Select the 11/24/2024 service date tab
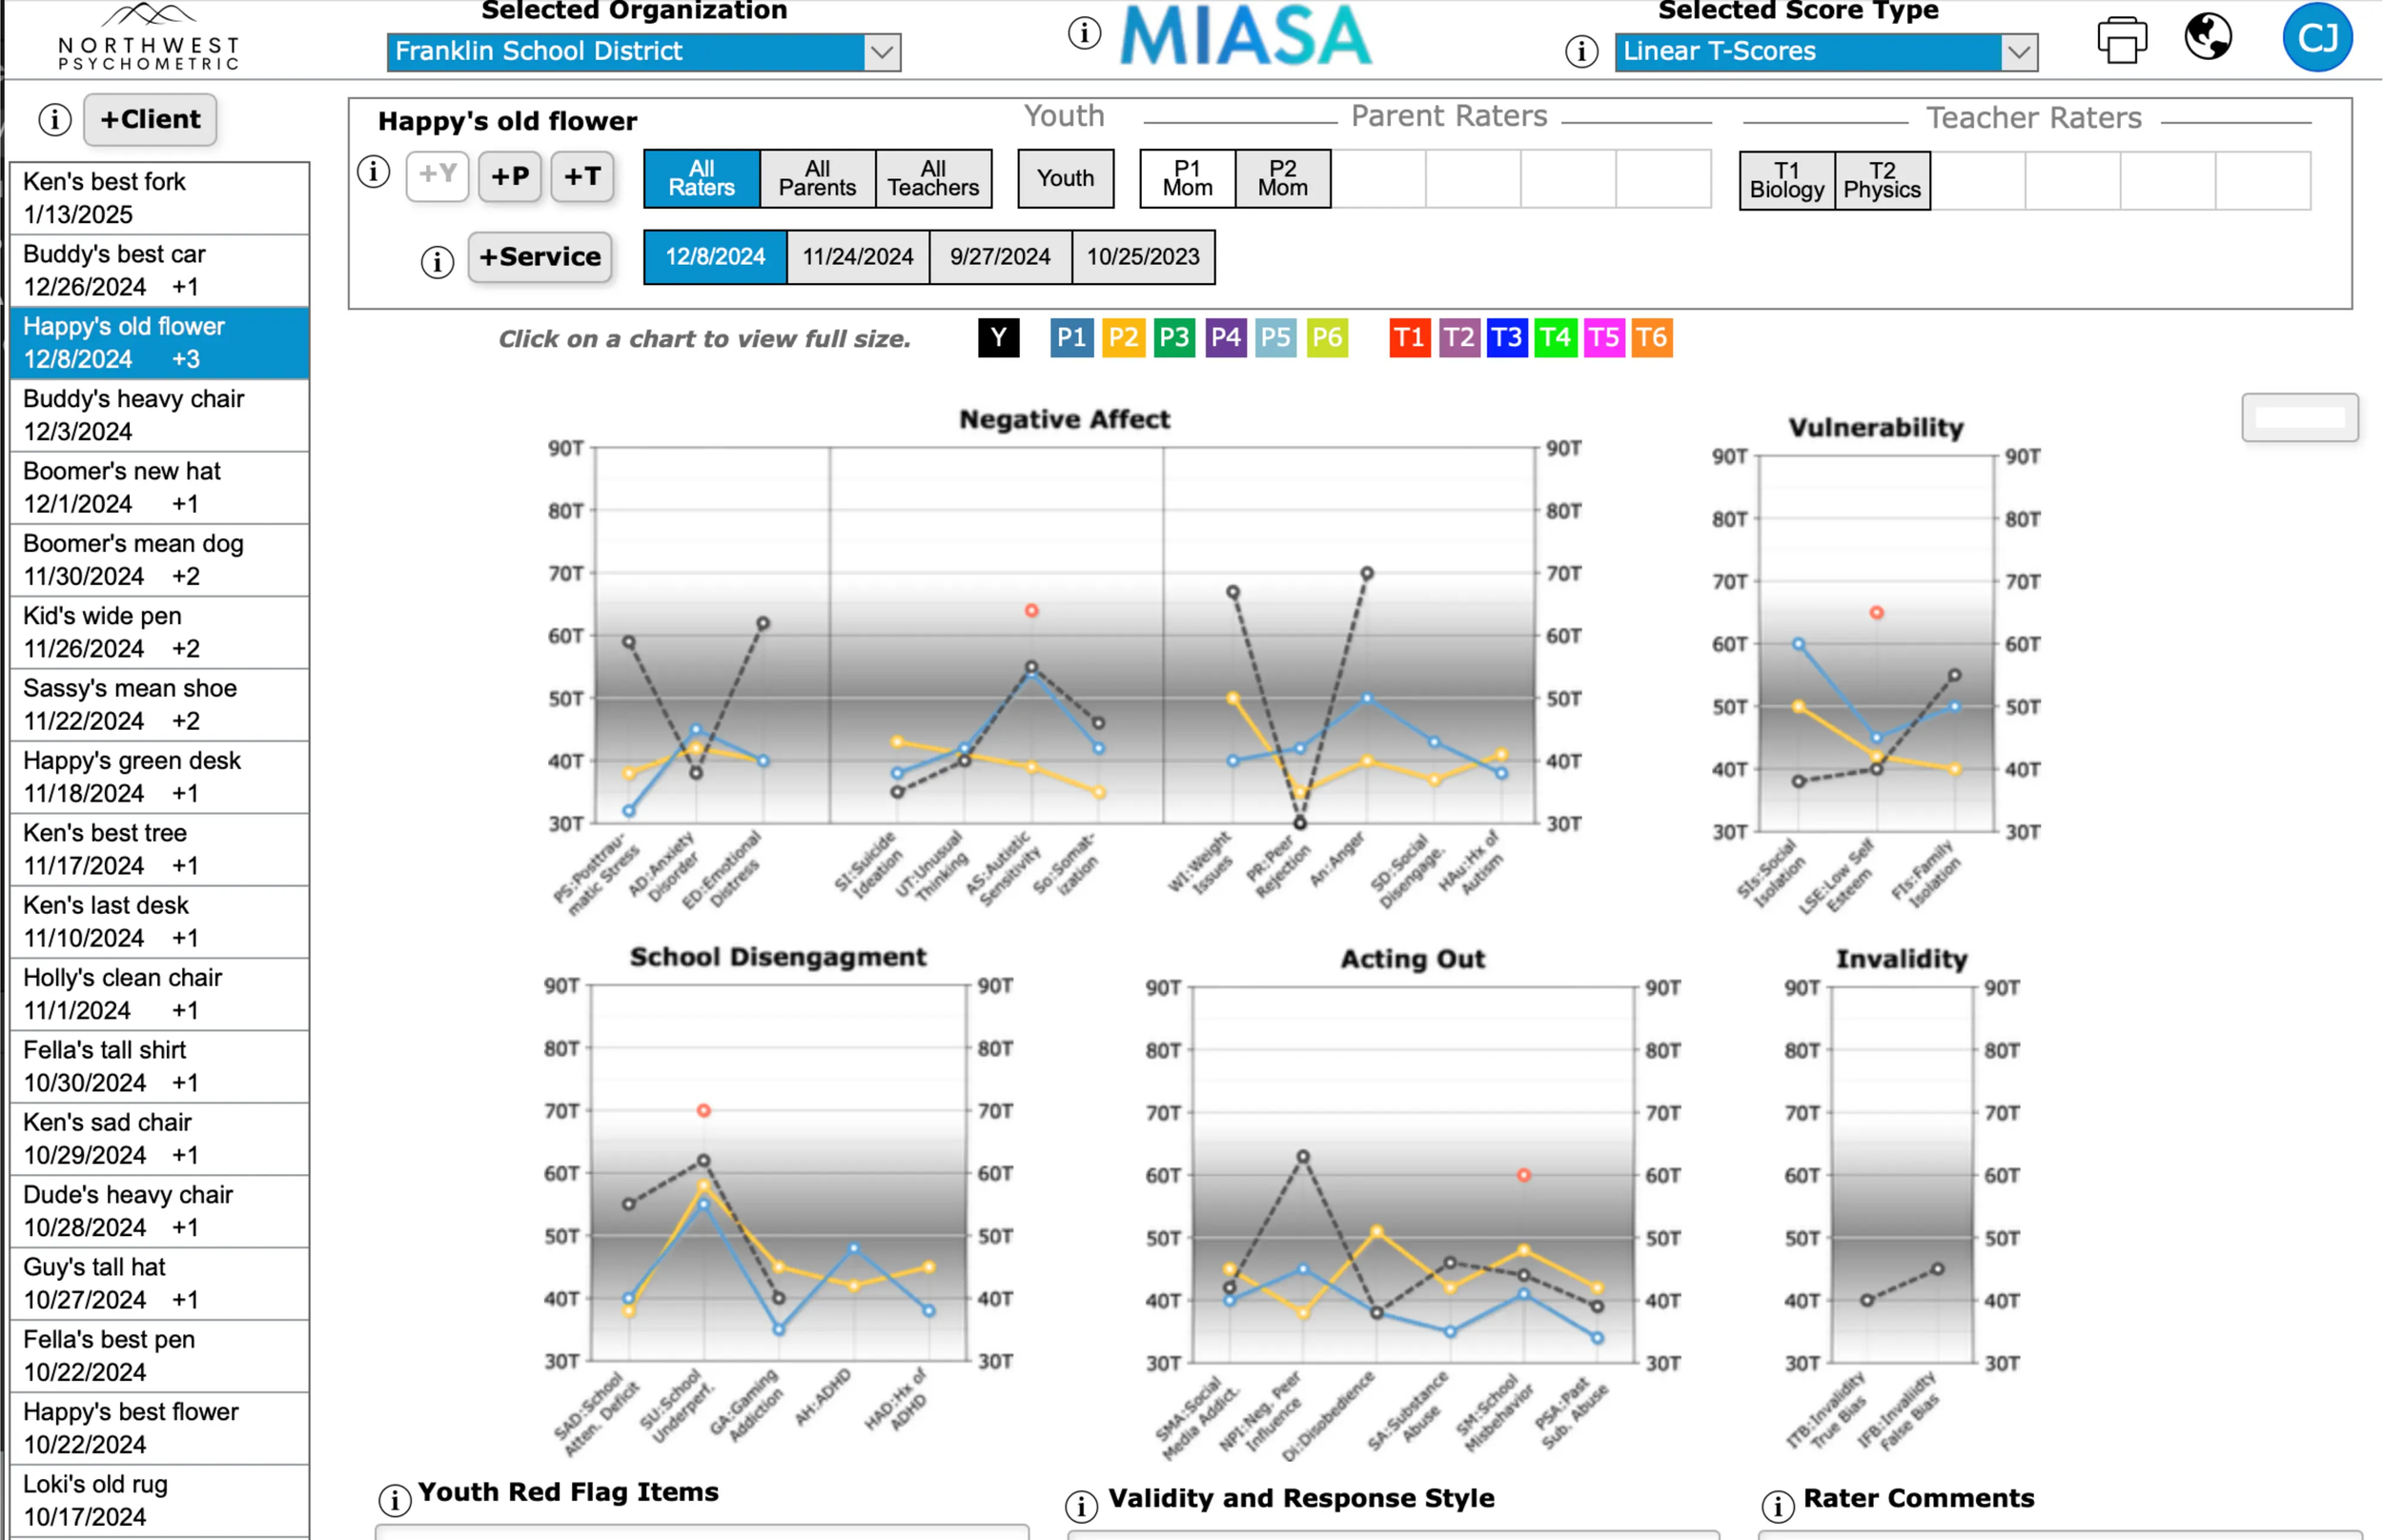This screenshot has width=2383, height=1540. (857, 257)
